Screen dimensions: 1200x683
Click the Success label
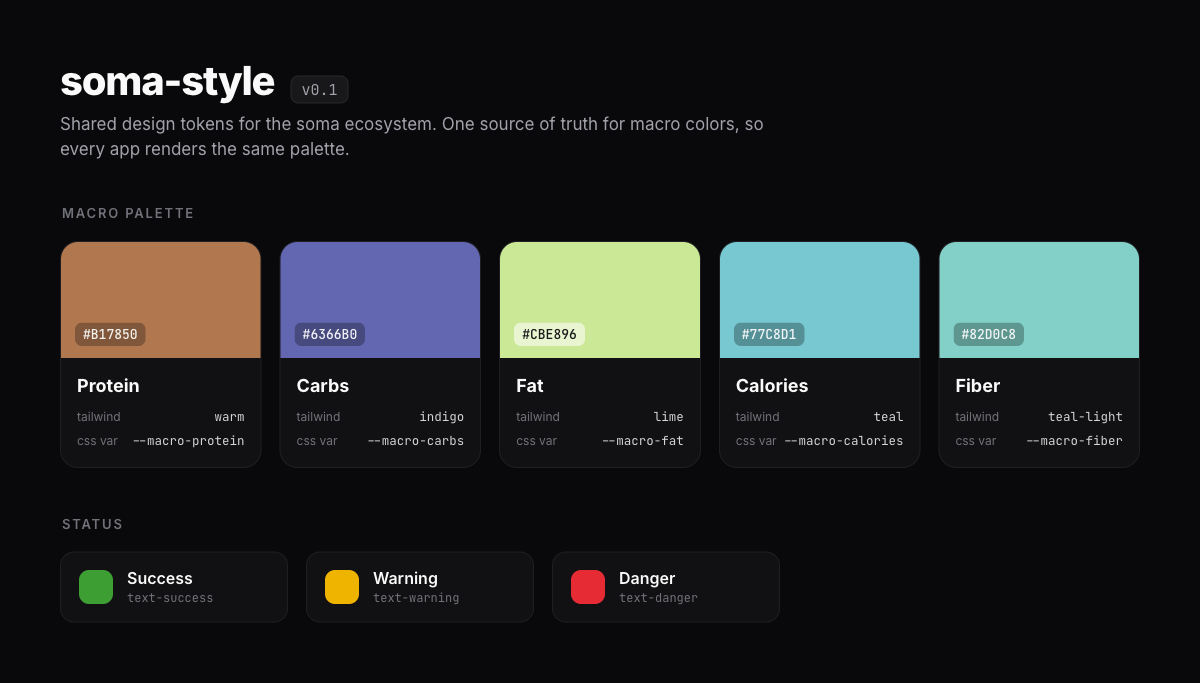pos(160,578)
